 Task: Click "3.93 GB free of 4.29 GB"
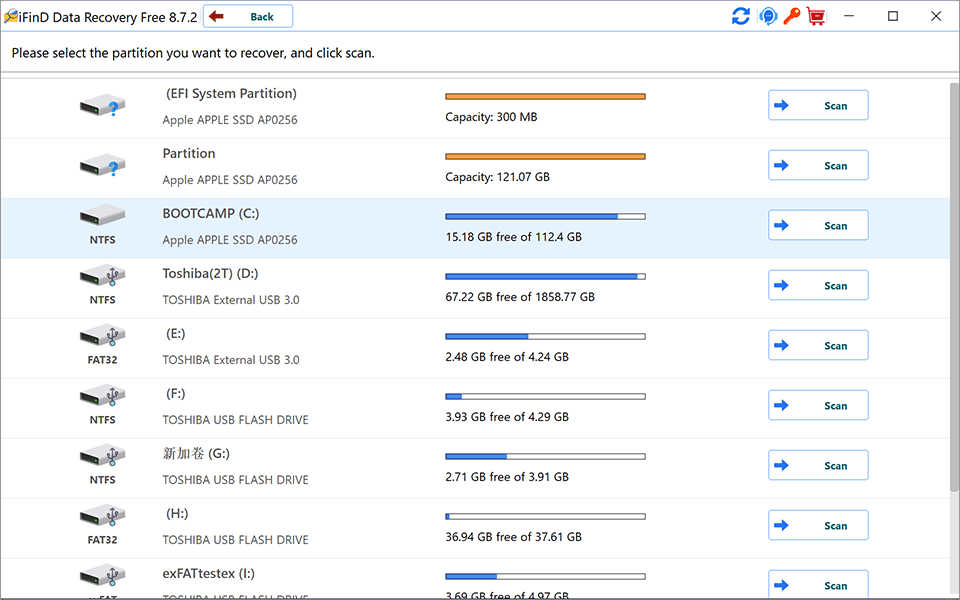(x=507, y=417)
